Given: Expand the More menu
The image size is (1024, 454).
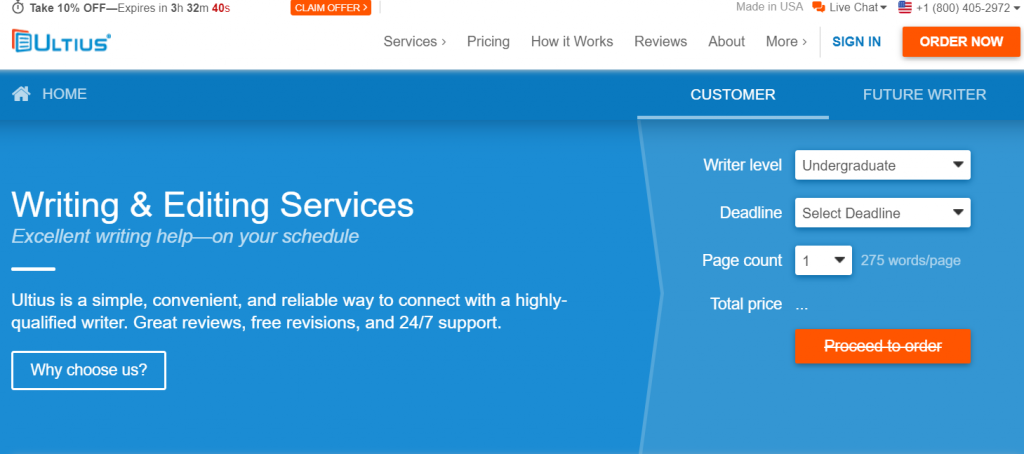Looking at the screenshot, I should tap(786, 42).
